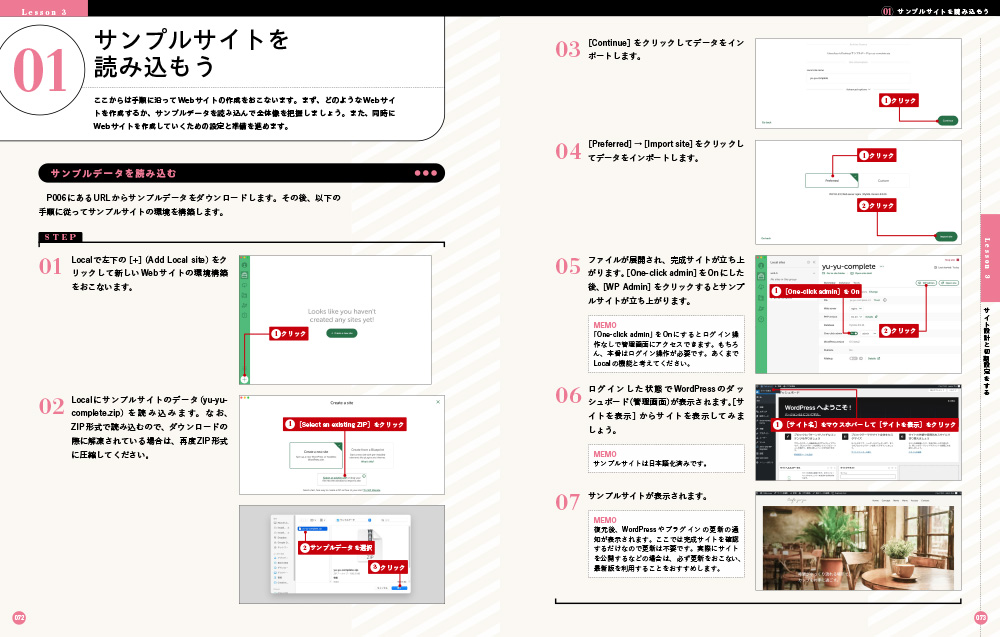Open Blueprints folder icon in step 05 sidebar
The image size is (1000, 637).
tap(761, 298)
